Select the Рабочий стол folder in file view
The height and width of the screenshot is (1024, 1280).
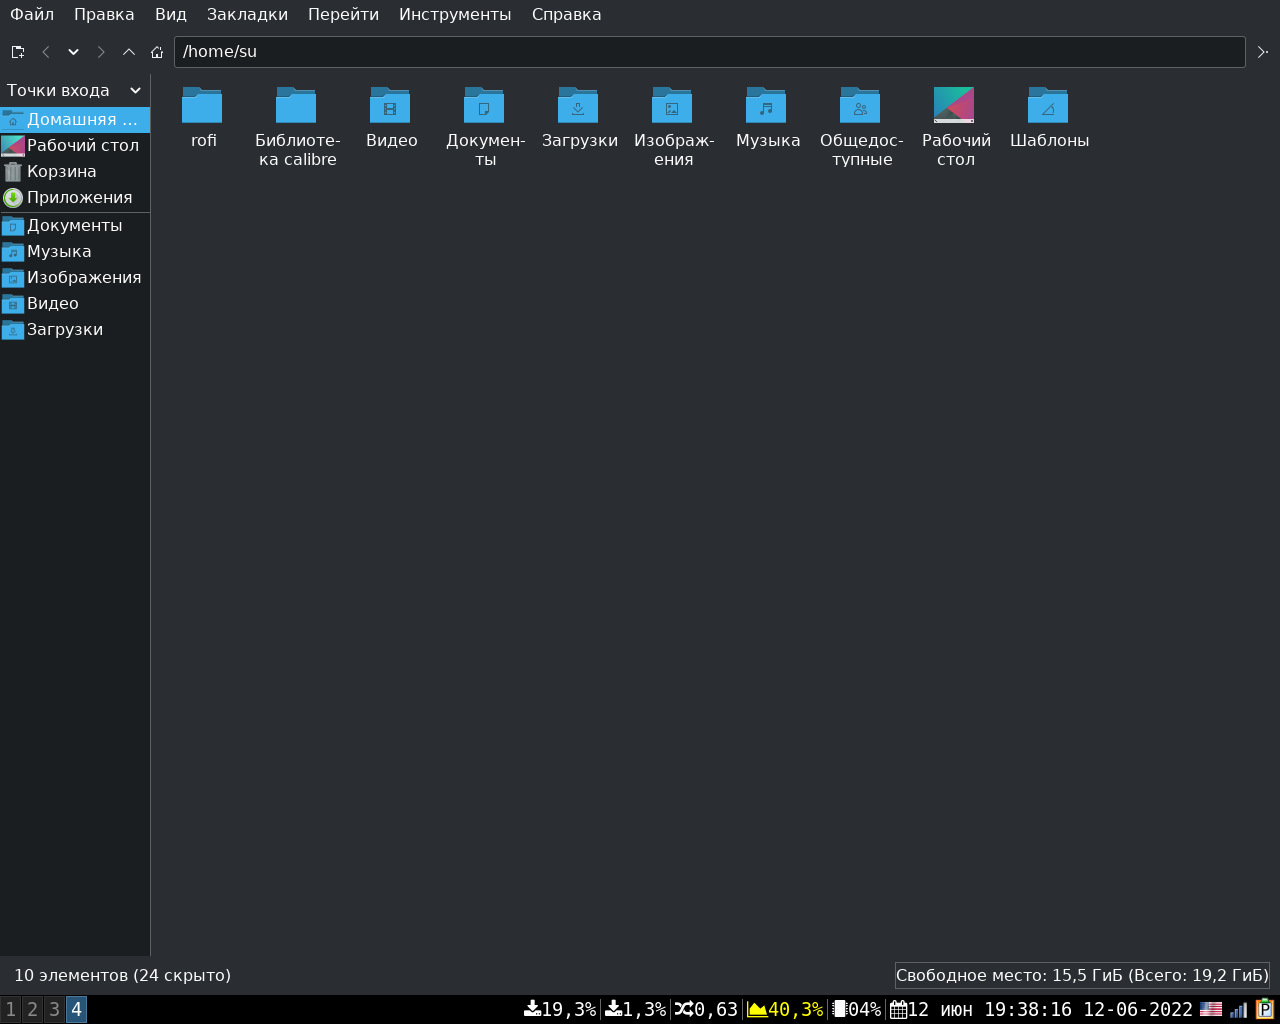954,105
